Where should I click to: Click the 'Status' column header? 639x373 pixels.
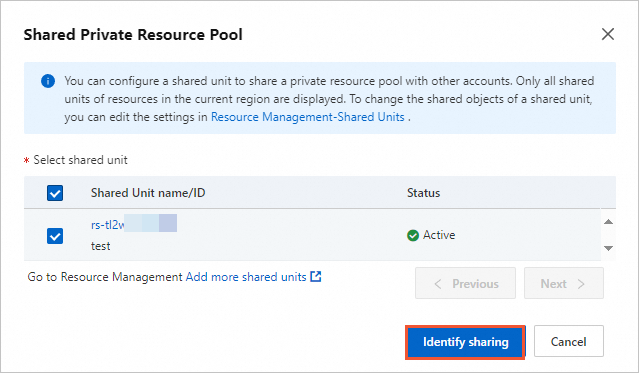tap(423, 192)
